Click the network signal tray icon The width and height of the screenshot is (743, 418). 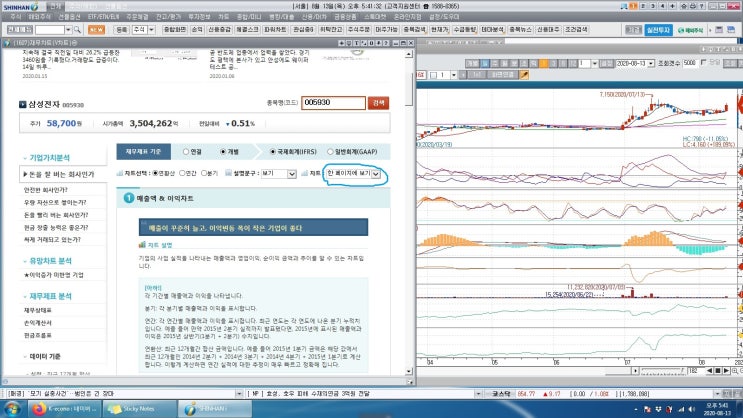click(681, 409)
